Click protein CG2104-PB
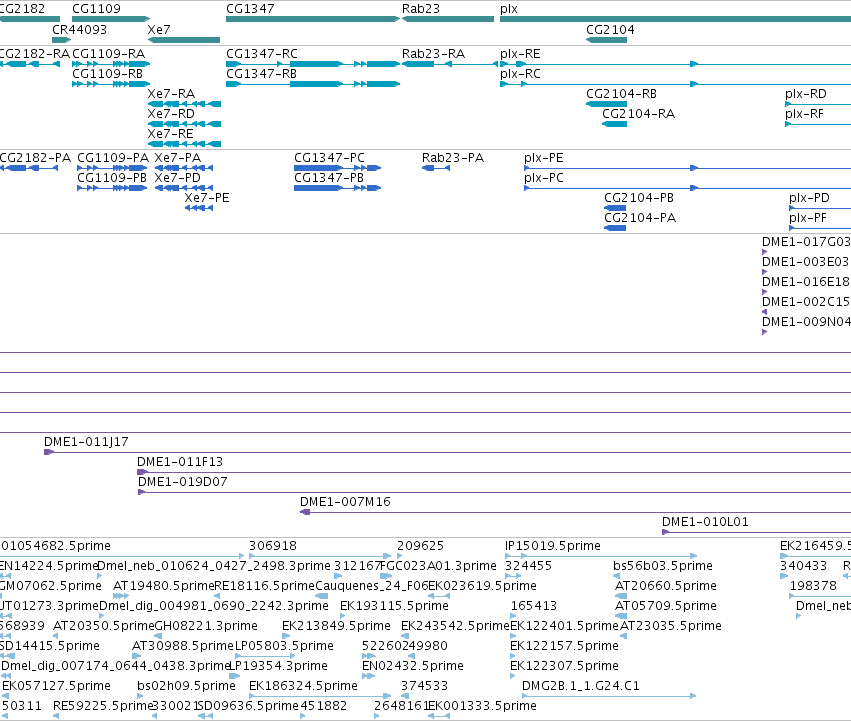The width and height of the screenshot is (851, 721). tap(615, 208)
